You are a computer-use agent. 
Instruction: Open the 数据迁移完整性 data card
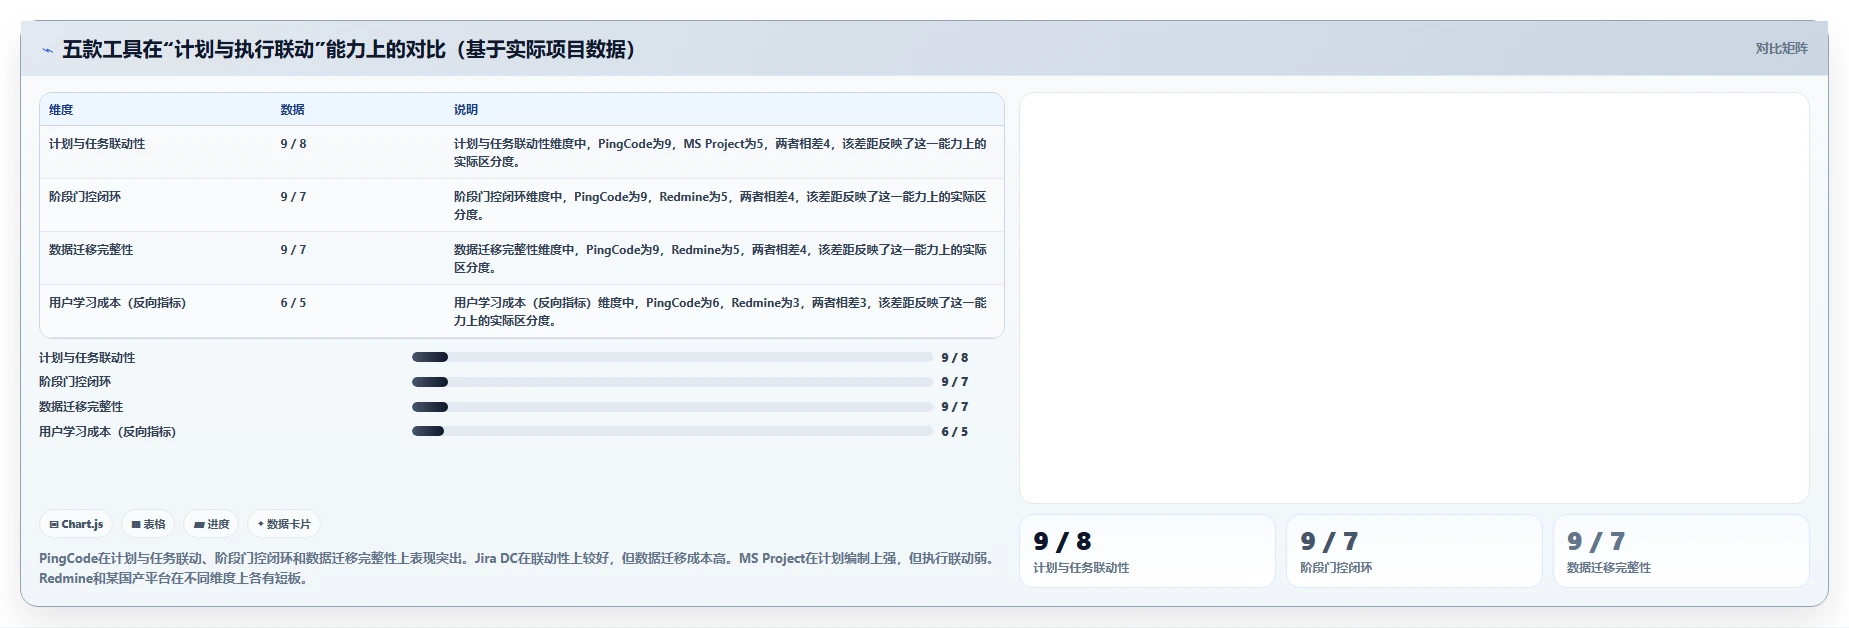tap(1681, 551)
